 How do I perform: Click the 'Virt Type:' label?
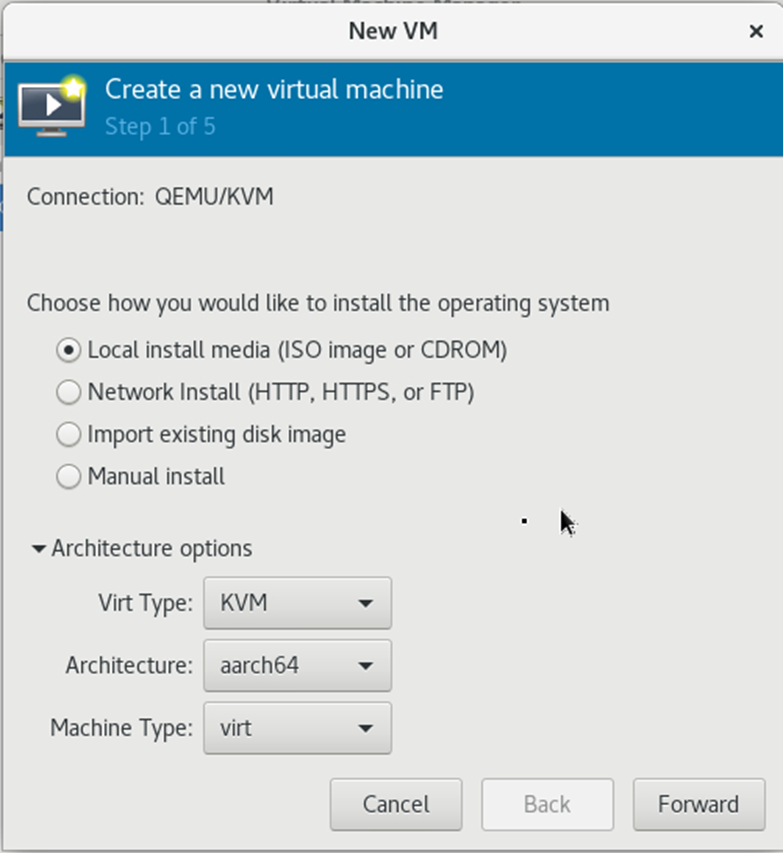click(146, 603)
